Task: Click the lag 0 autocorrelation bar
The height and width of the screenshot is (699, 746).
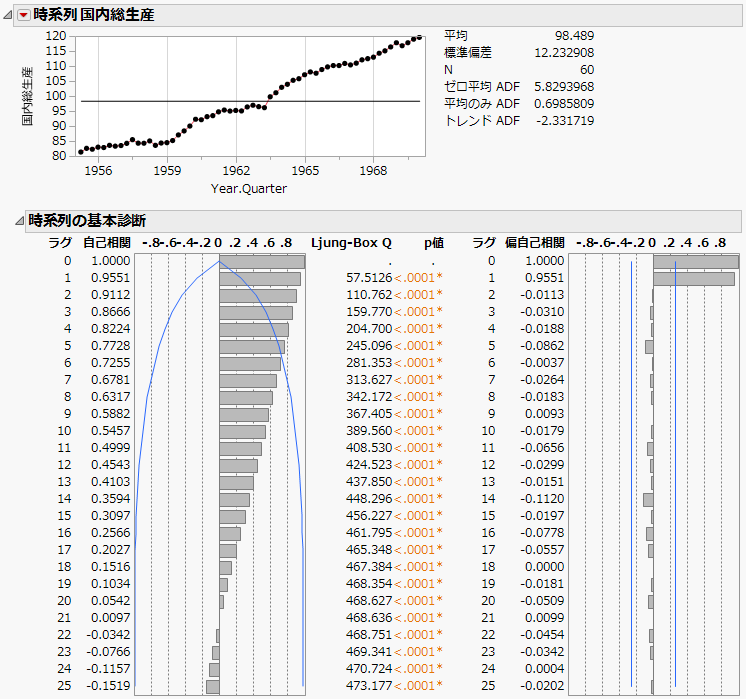Action: click(x=262, y=262)
